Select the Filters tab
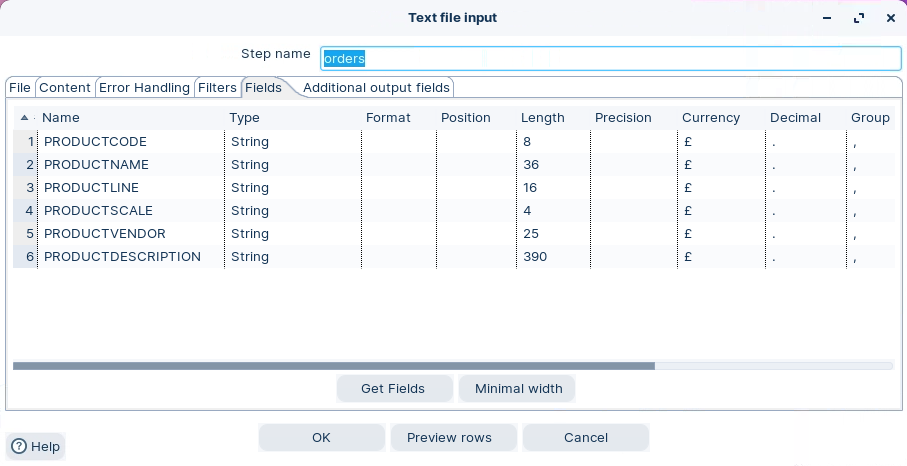The width and height of the screenshot is (907, 466). [217, 88]
